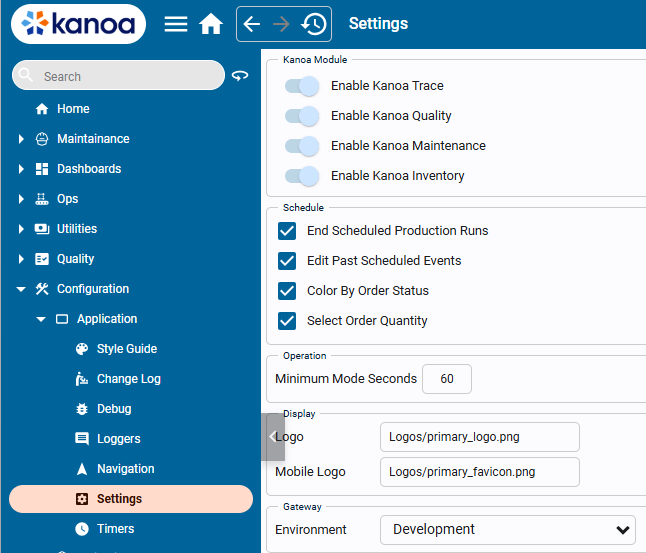Uncheck Color By Order Status
Screen dimensions: 646x553
pos(287,291)
